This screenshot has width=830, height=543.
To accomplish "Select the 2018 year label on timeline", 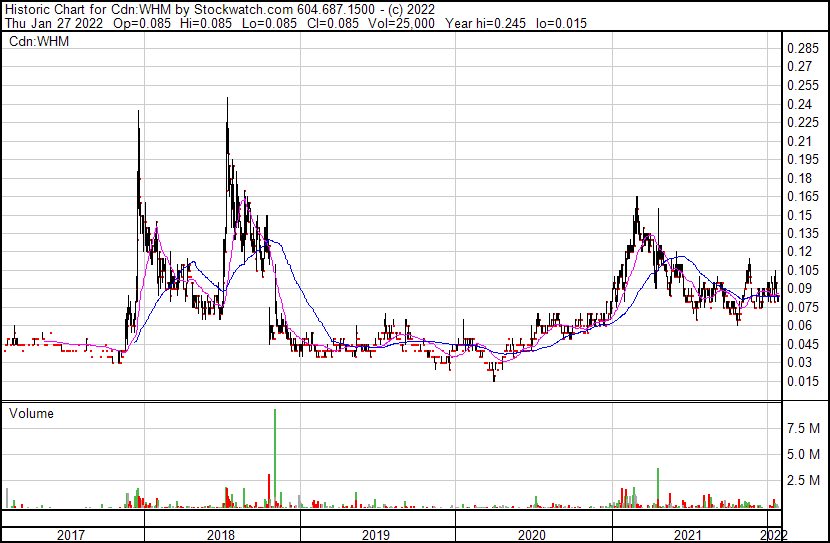I will click(220, 535).
